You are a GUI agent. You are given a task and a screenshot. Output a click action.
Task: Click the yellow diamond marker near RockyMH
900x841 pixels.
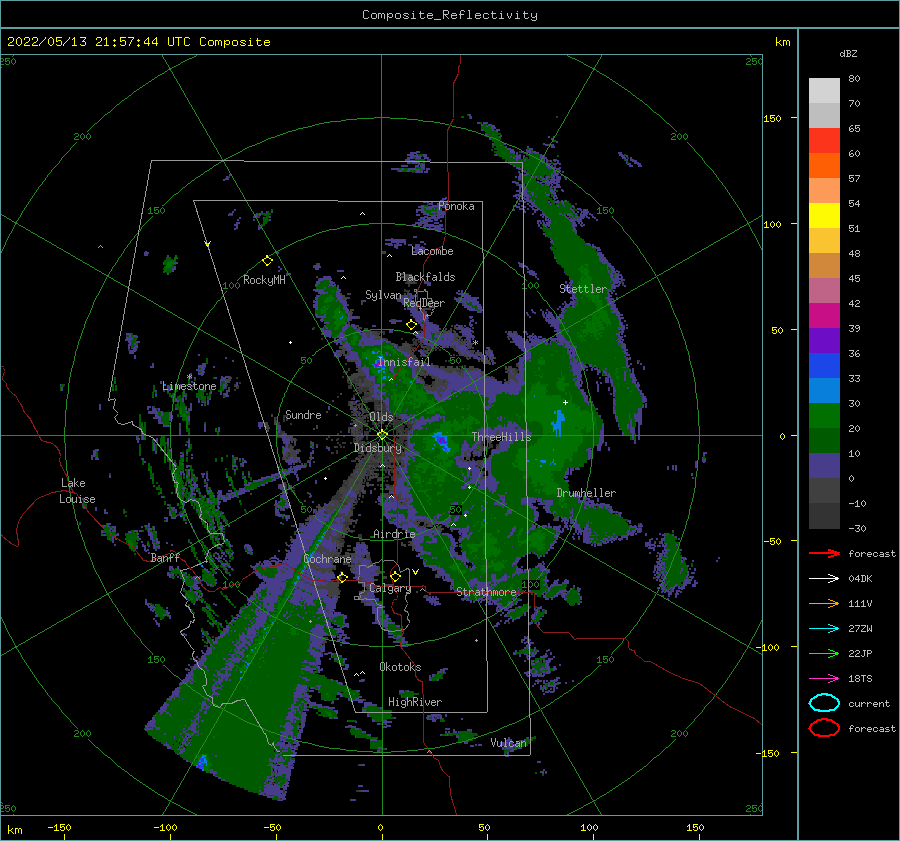267,261
